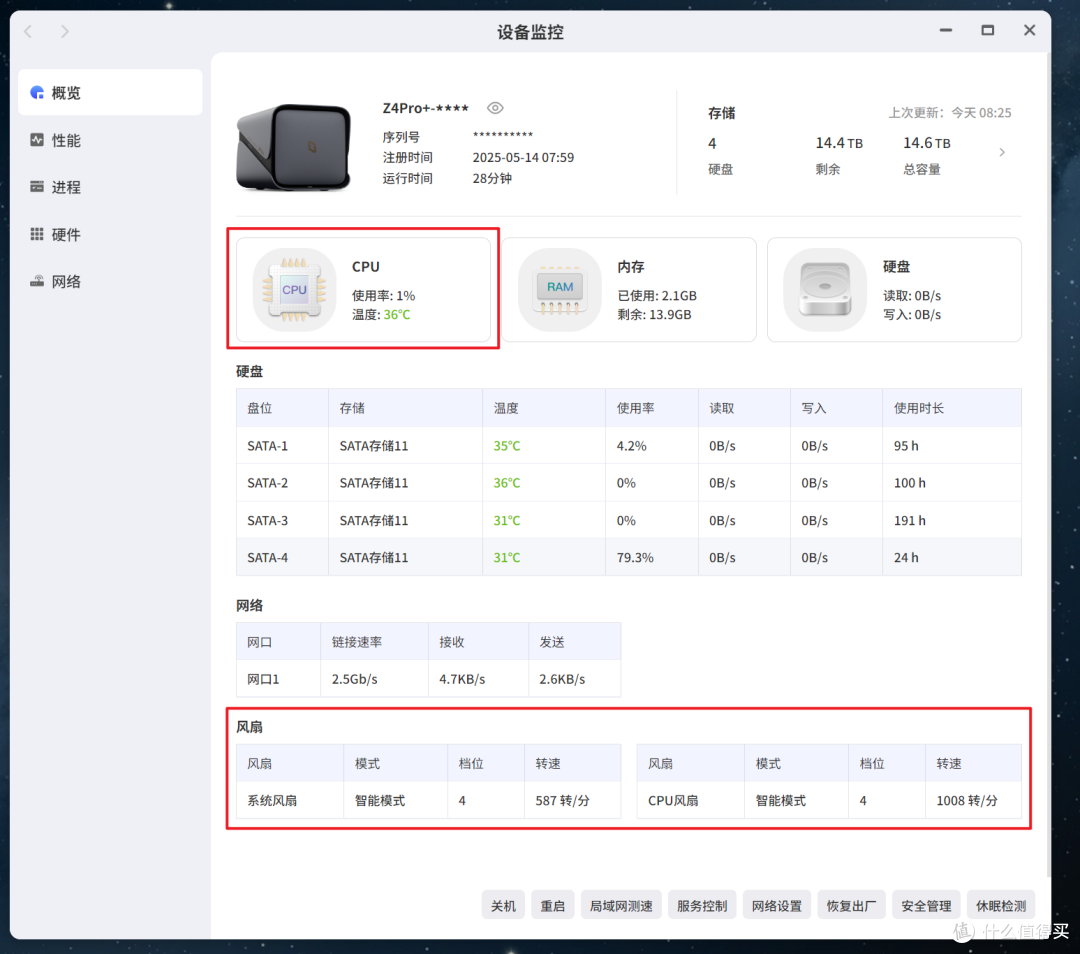This screenshot has height=954, width=1080.
Task: Open 服务控制 service control
Action: (702, 905)
